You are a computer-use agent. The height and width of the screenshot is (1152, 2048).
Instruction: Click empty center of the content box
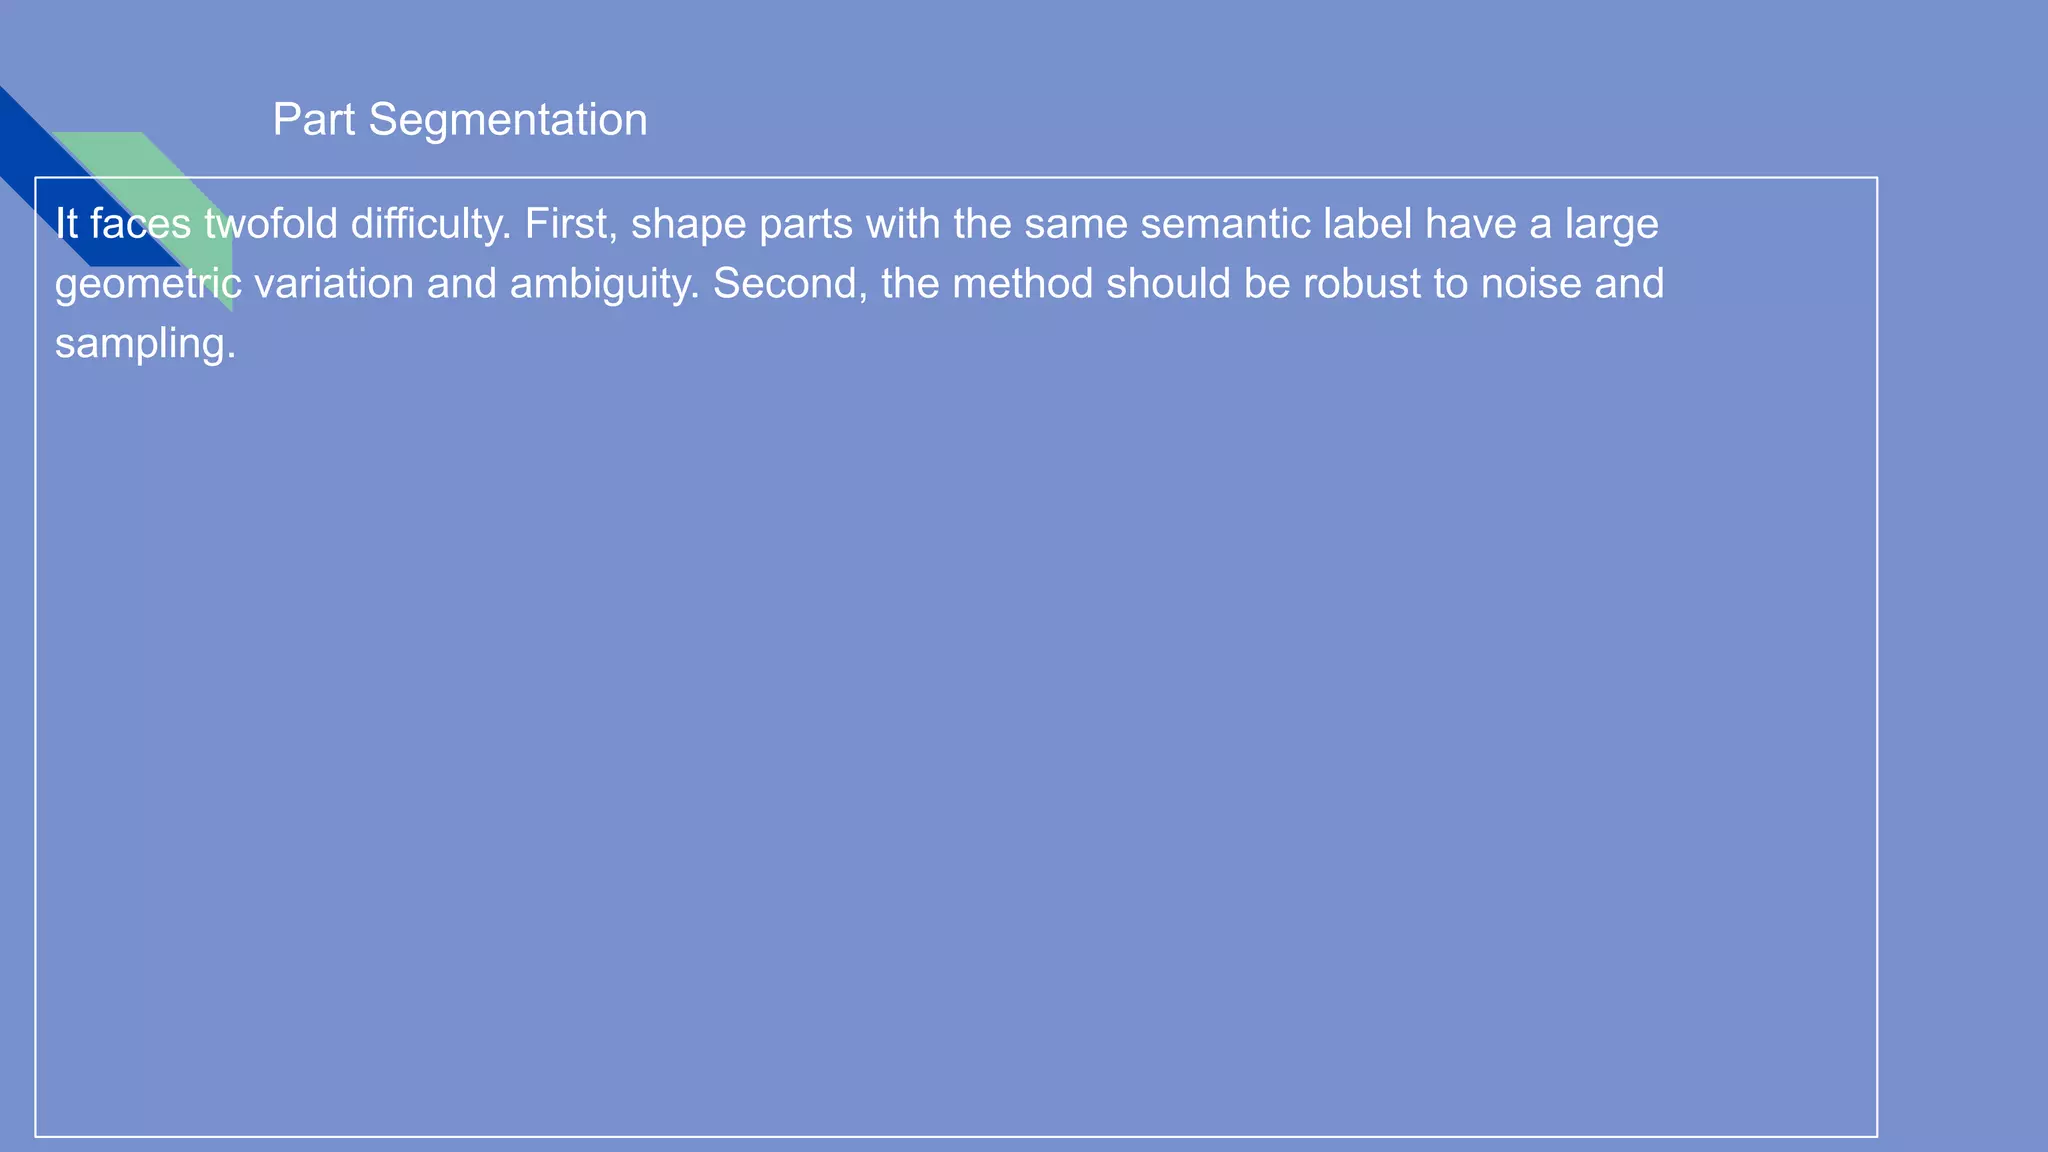tap(956, 700)
